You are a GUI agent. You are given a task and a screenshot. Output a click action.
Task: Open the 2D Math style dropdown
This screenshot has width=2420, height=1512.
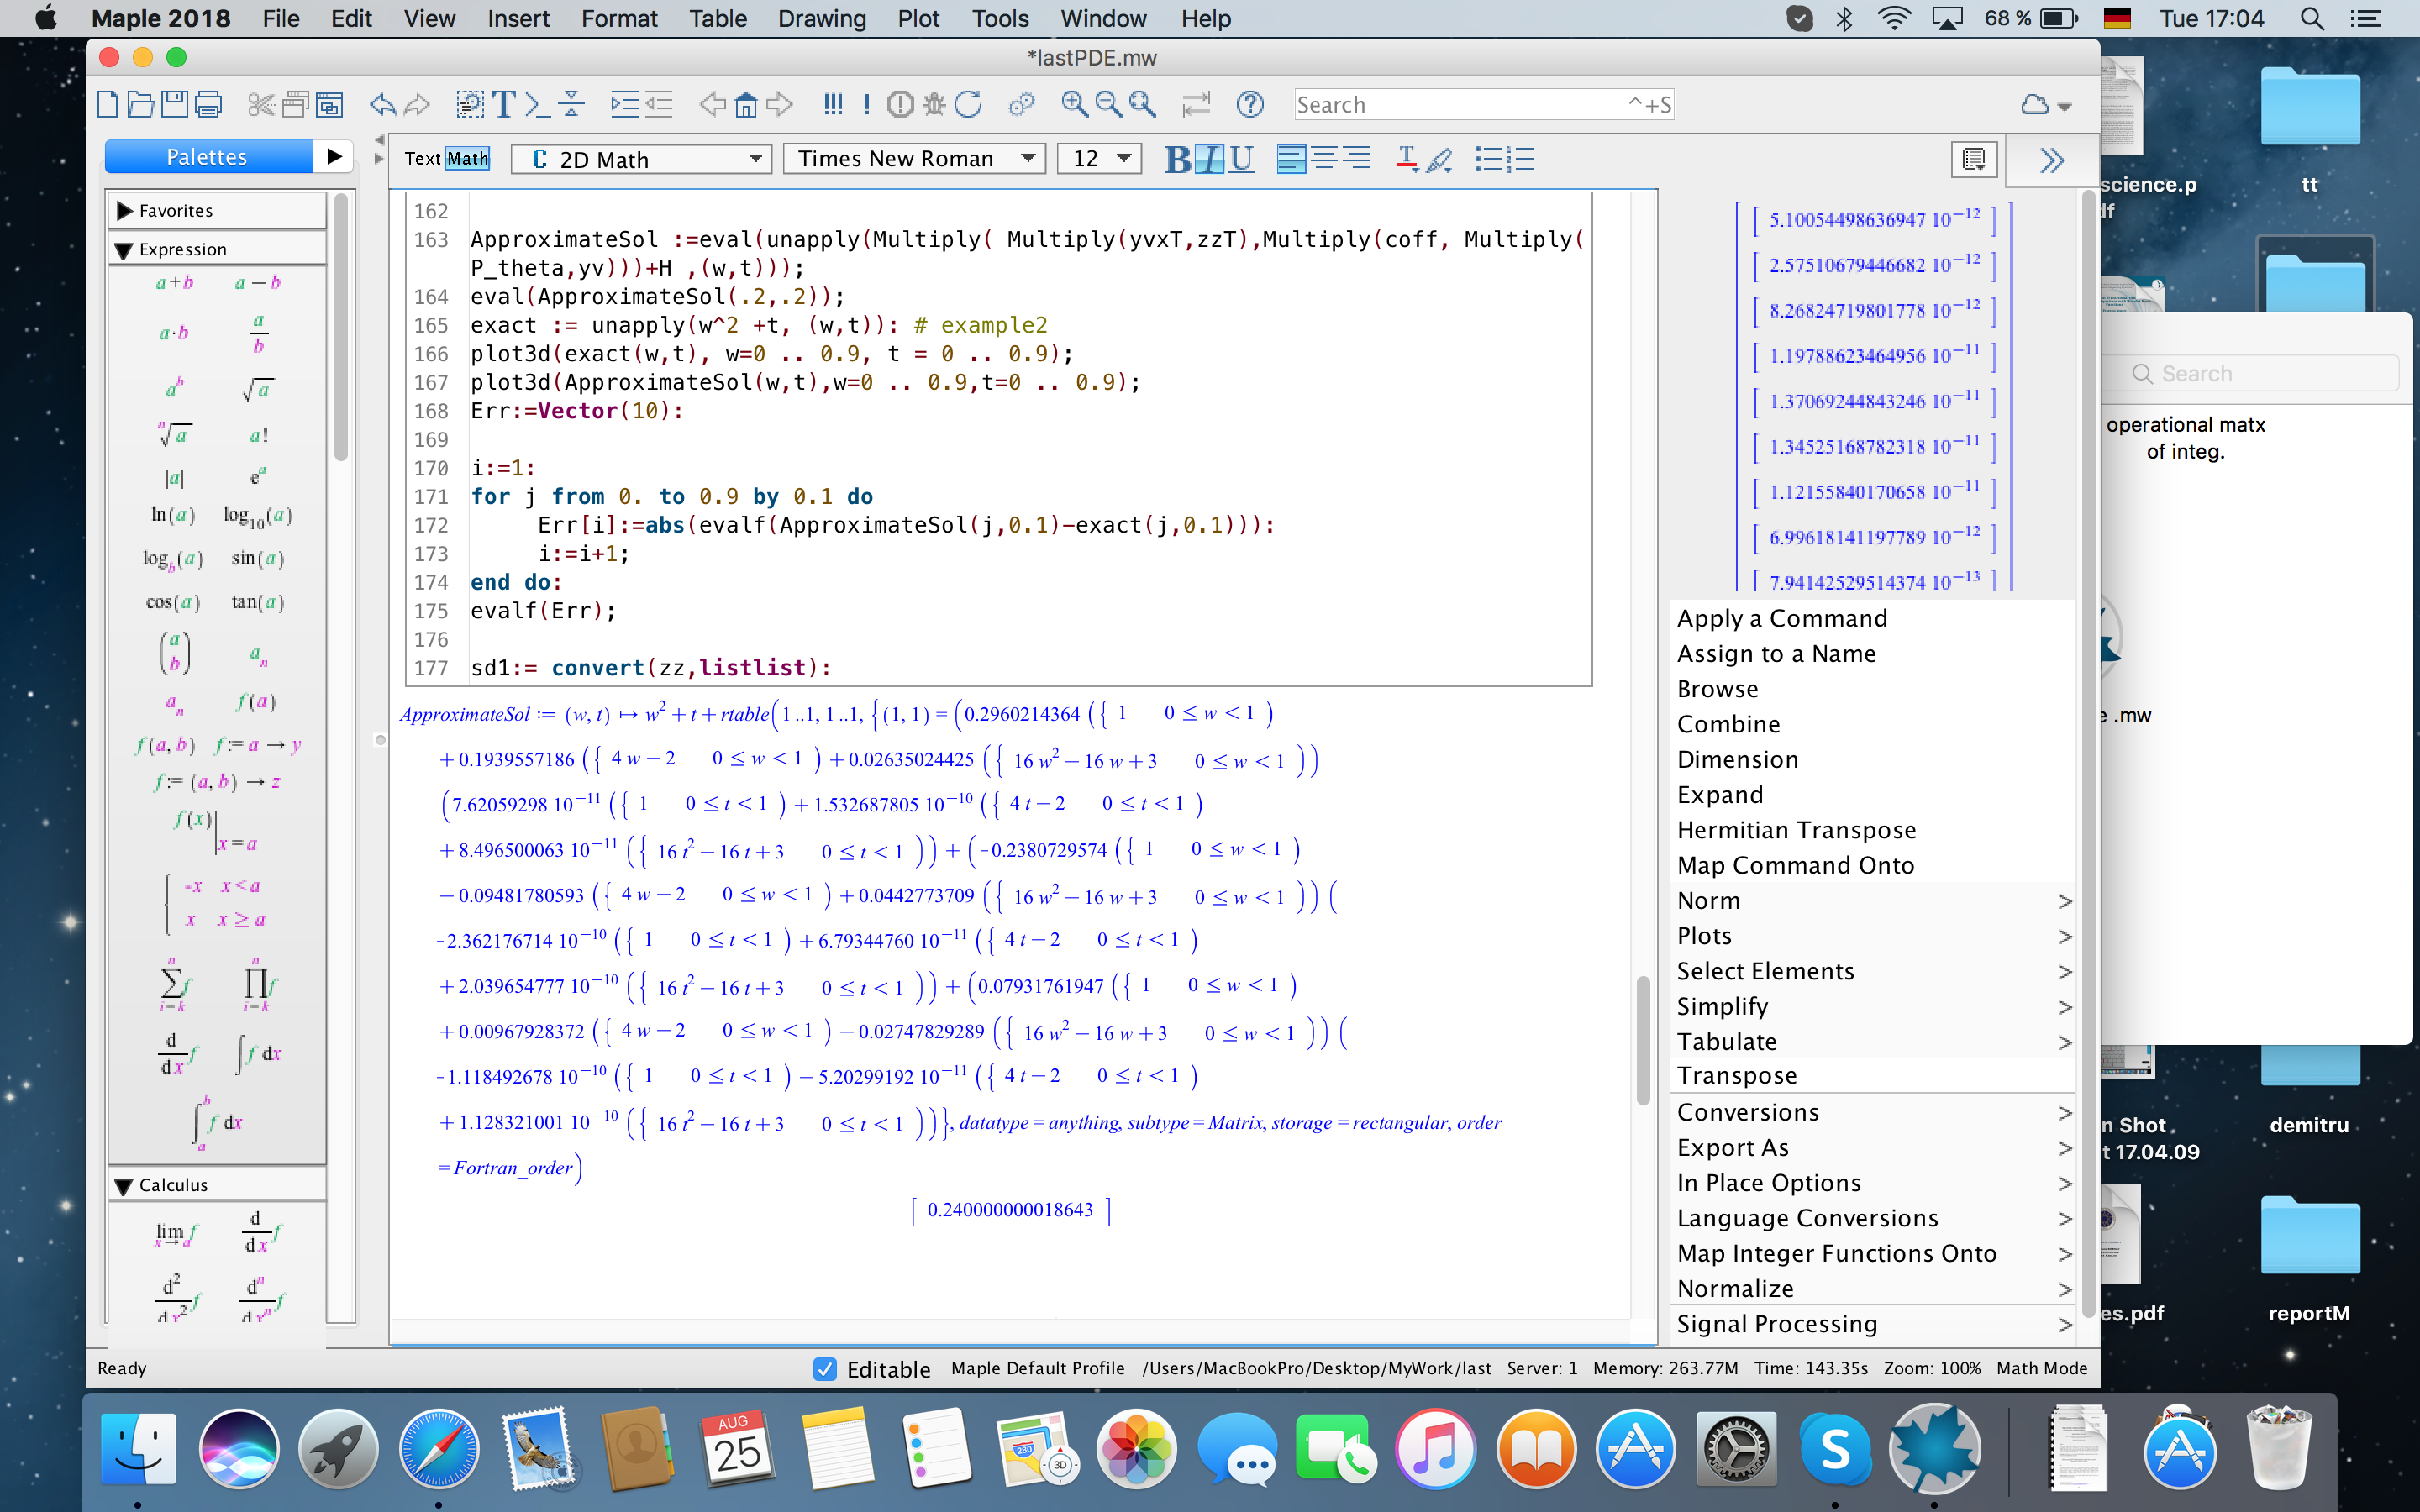click(641, 159)
